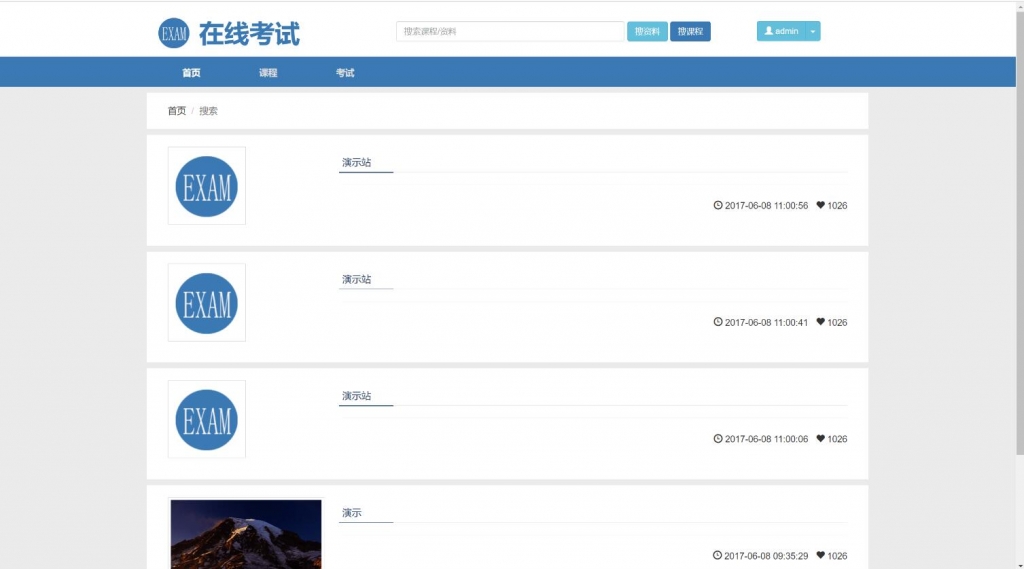Go to 考试 in the navigation bar
Screen dimensions: 1024x569
tap(345, 73)
